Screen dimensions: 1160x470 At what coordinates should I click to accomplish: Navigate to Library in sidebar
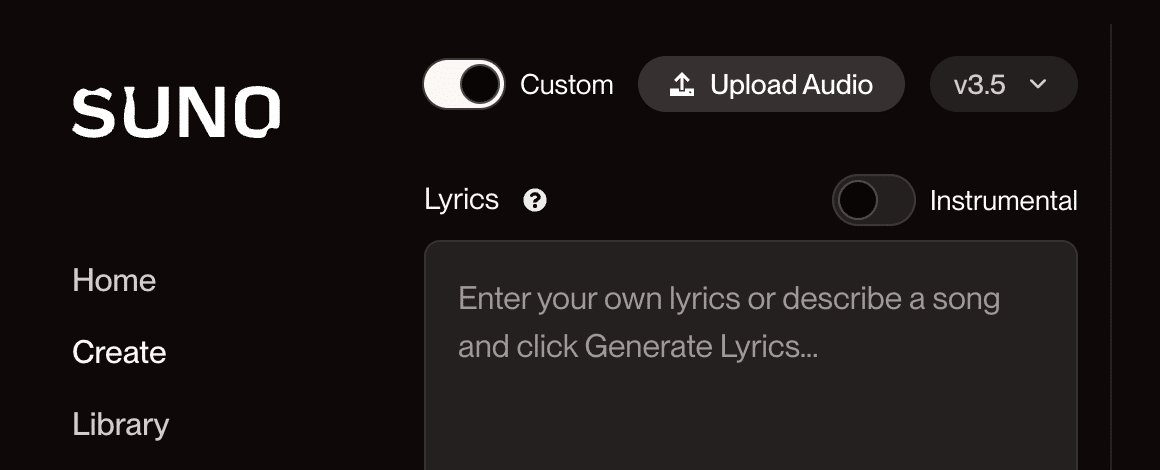pos(121,425)
